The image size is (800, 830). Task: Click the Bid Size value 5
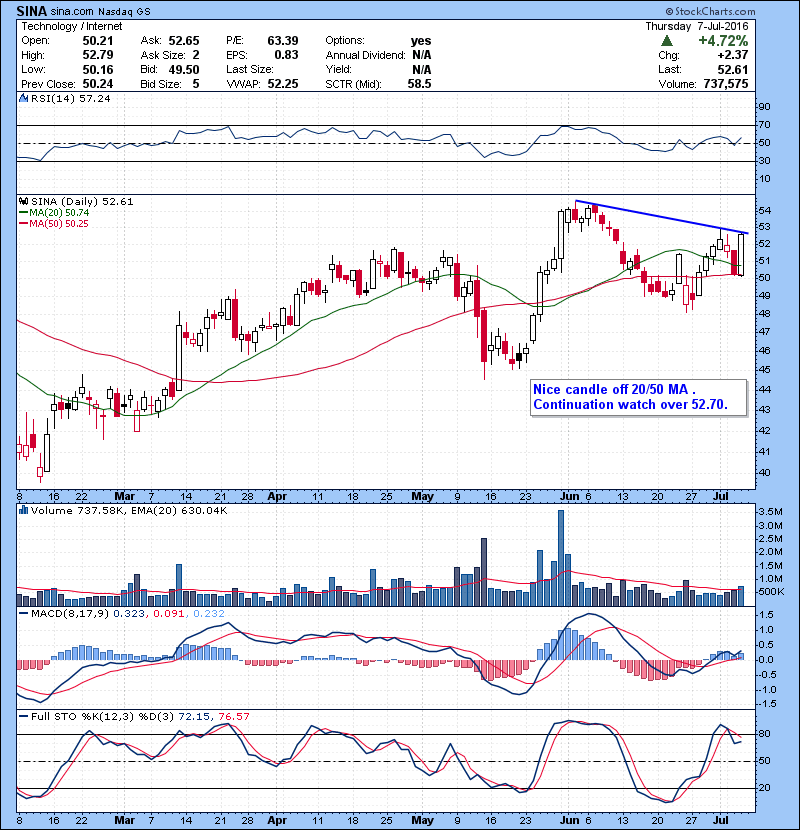point(196,84)
